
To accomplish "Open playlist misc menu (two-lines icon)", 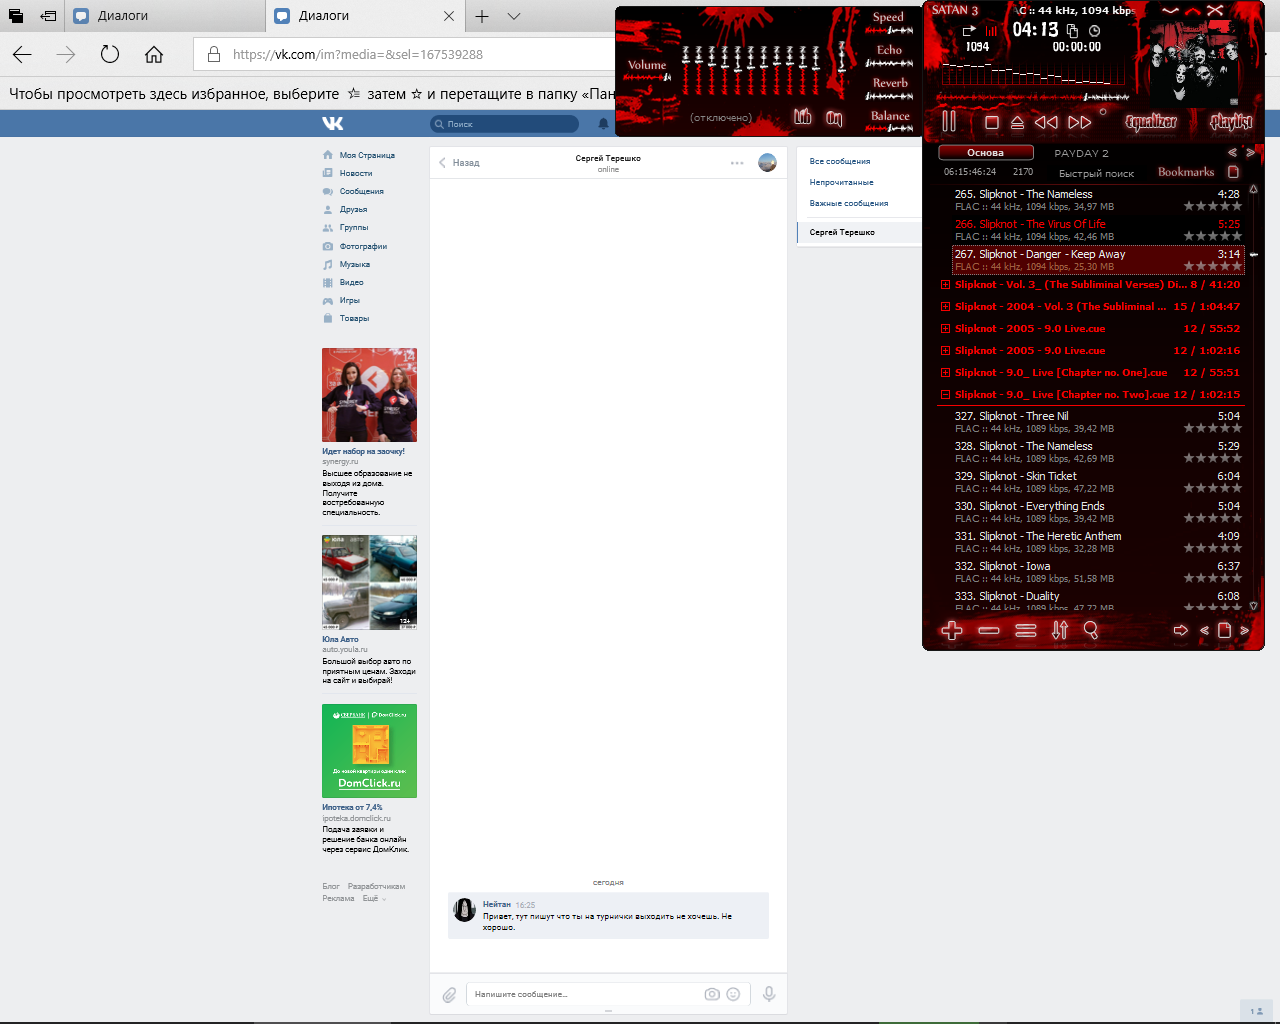I will click(1025, 631).
